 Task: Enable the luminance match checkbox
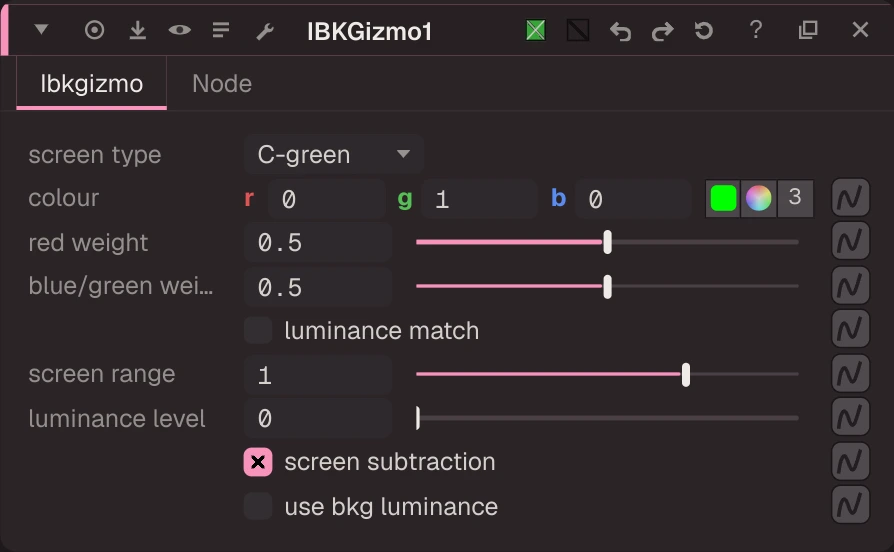point(258,331)
